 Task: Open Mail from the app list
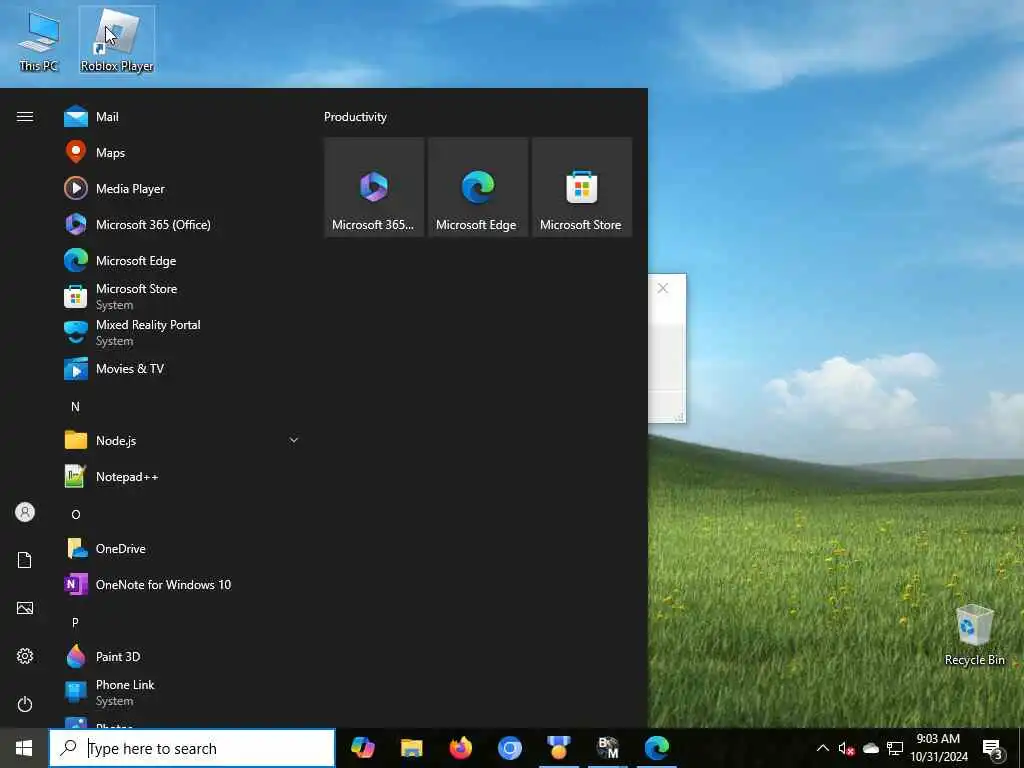(182, 117)
